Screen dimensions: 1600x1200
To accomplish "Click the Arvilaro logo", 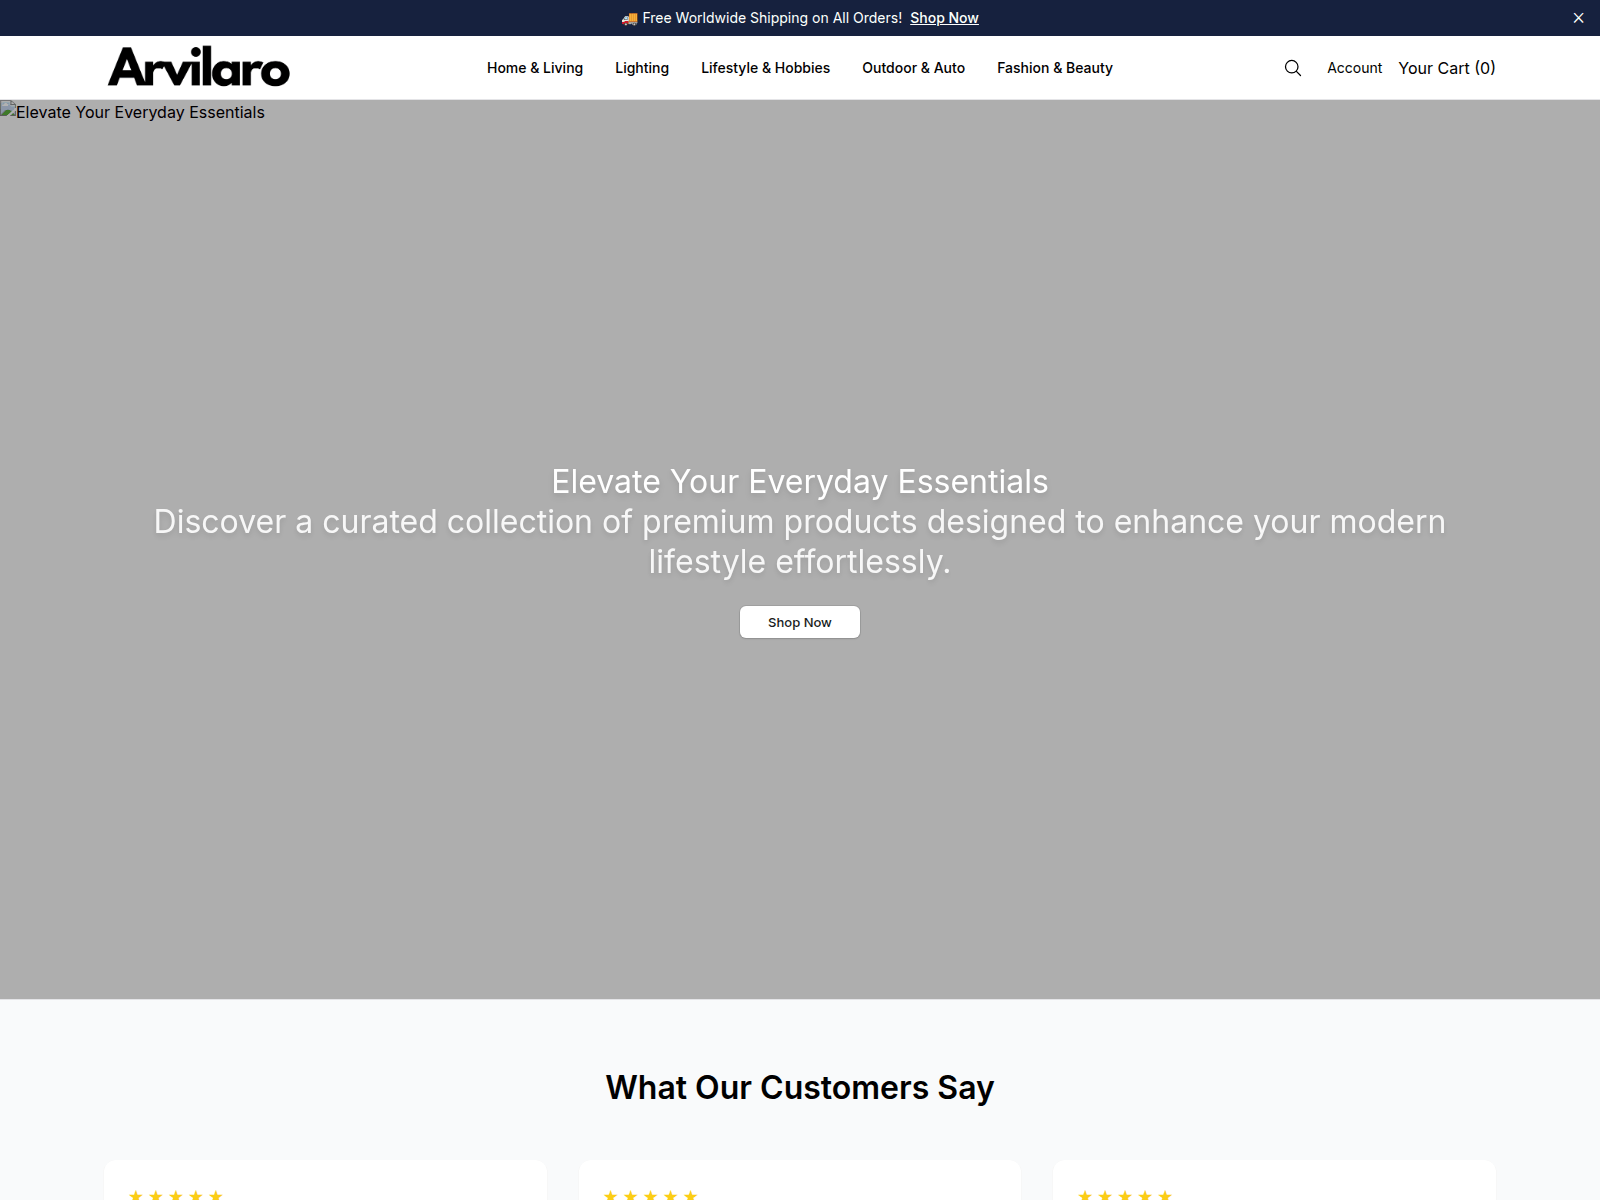I will [199, 67].
